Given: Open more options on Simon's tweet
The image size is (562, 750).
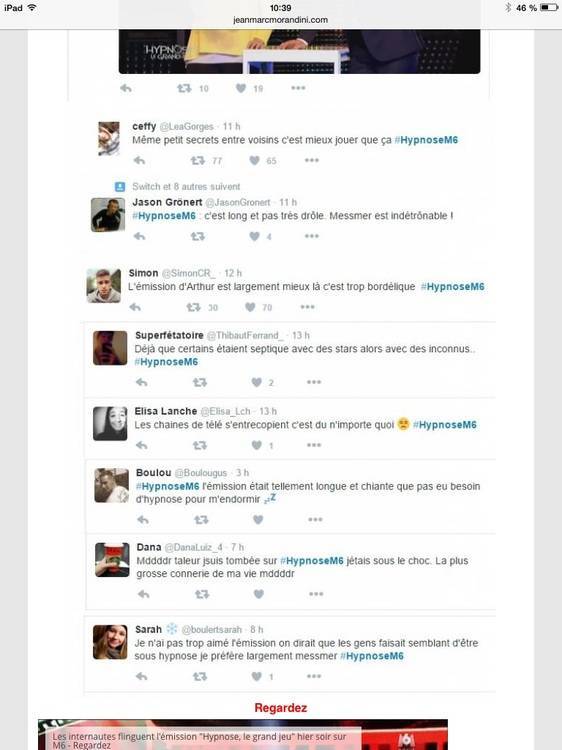Looking at the screenshot, I should point(308,307).
